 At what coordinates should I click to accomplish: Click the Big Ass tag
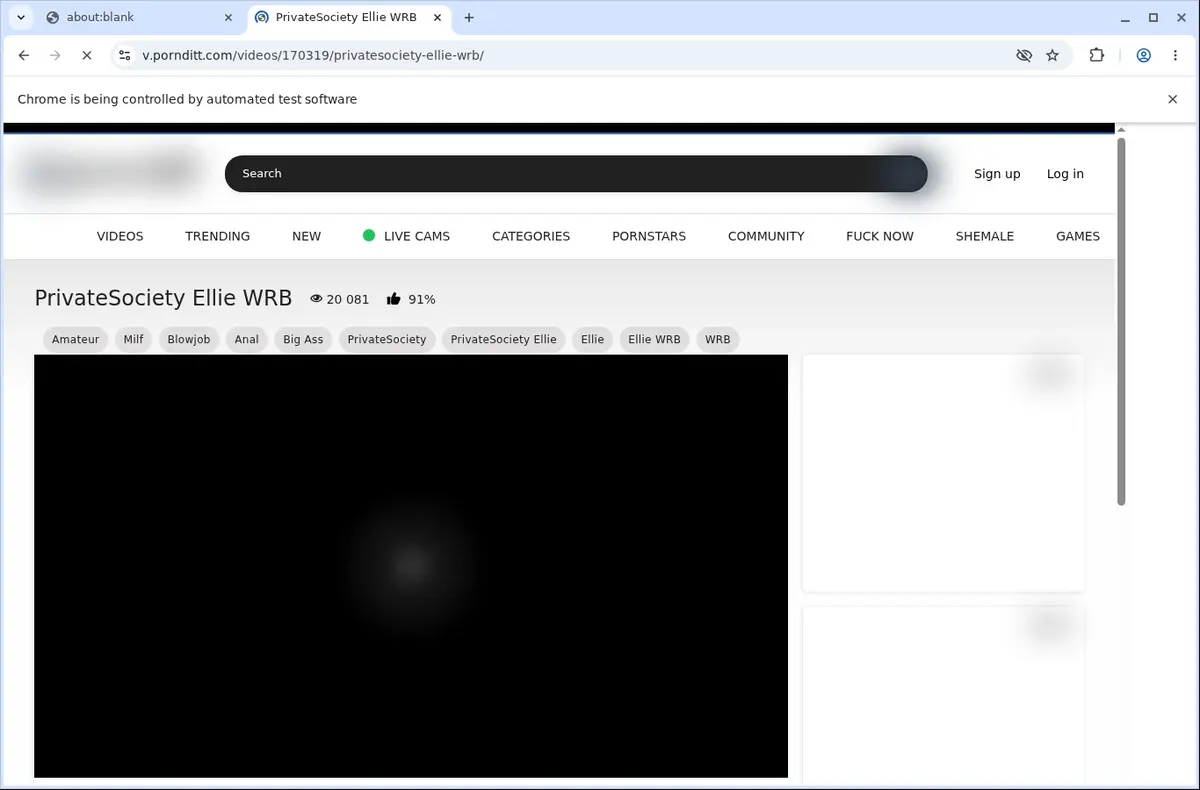tap(303, 340)
